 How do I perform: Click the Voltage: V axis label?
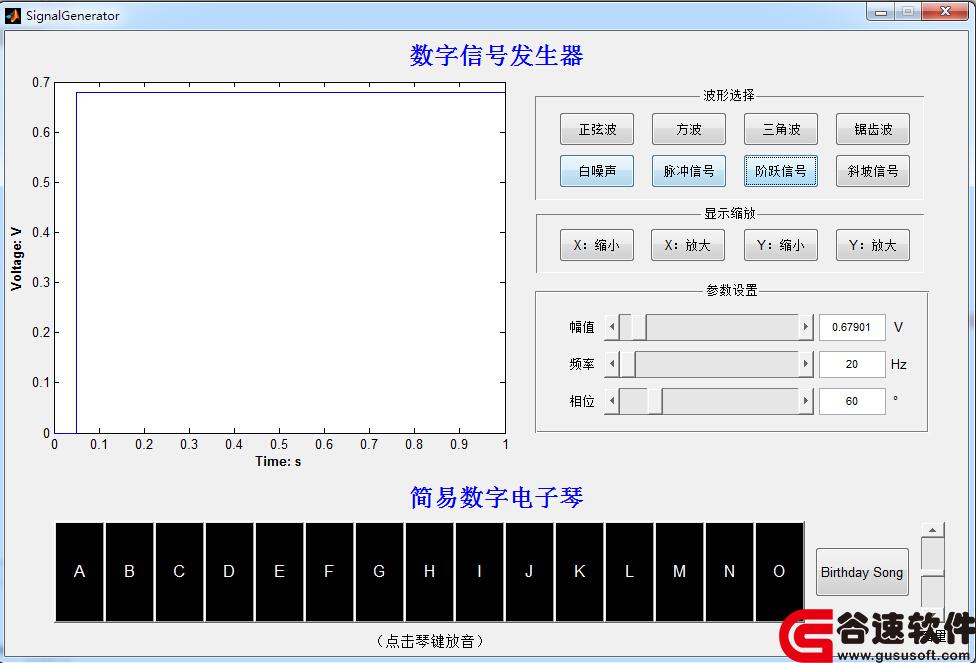click(16, 259)
